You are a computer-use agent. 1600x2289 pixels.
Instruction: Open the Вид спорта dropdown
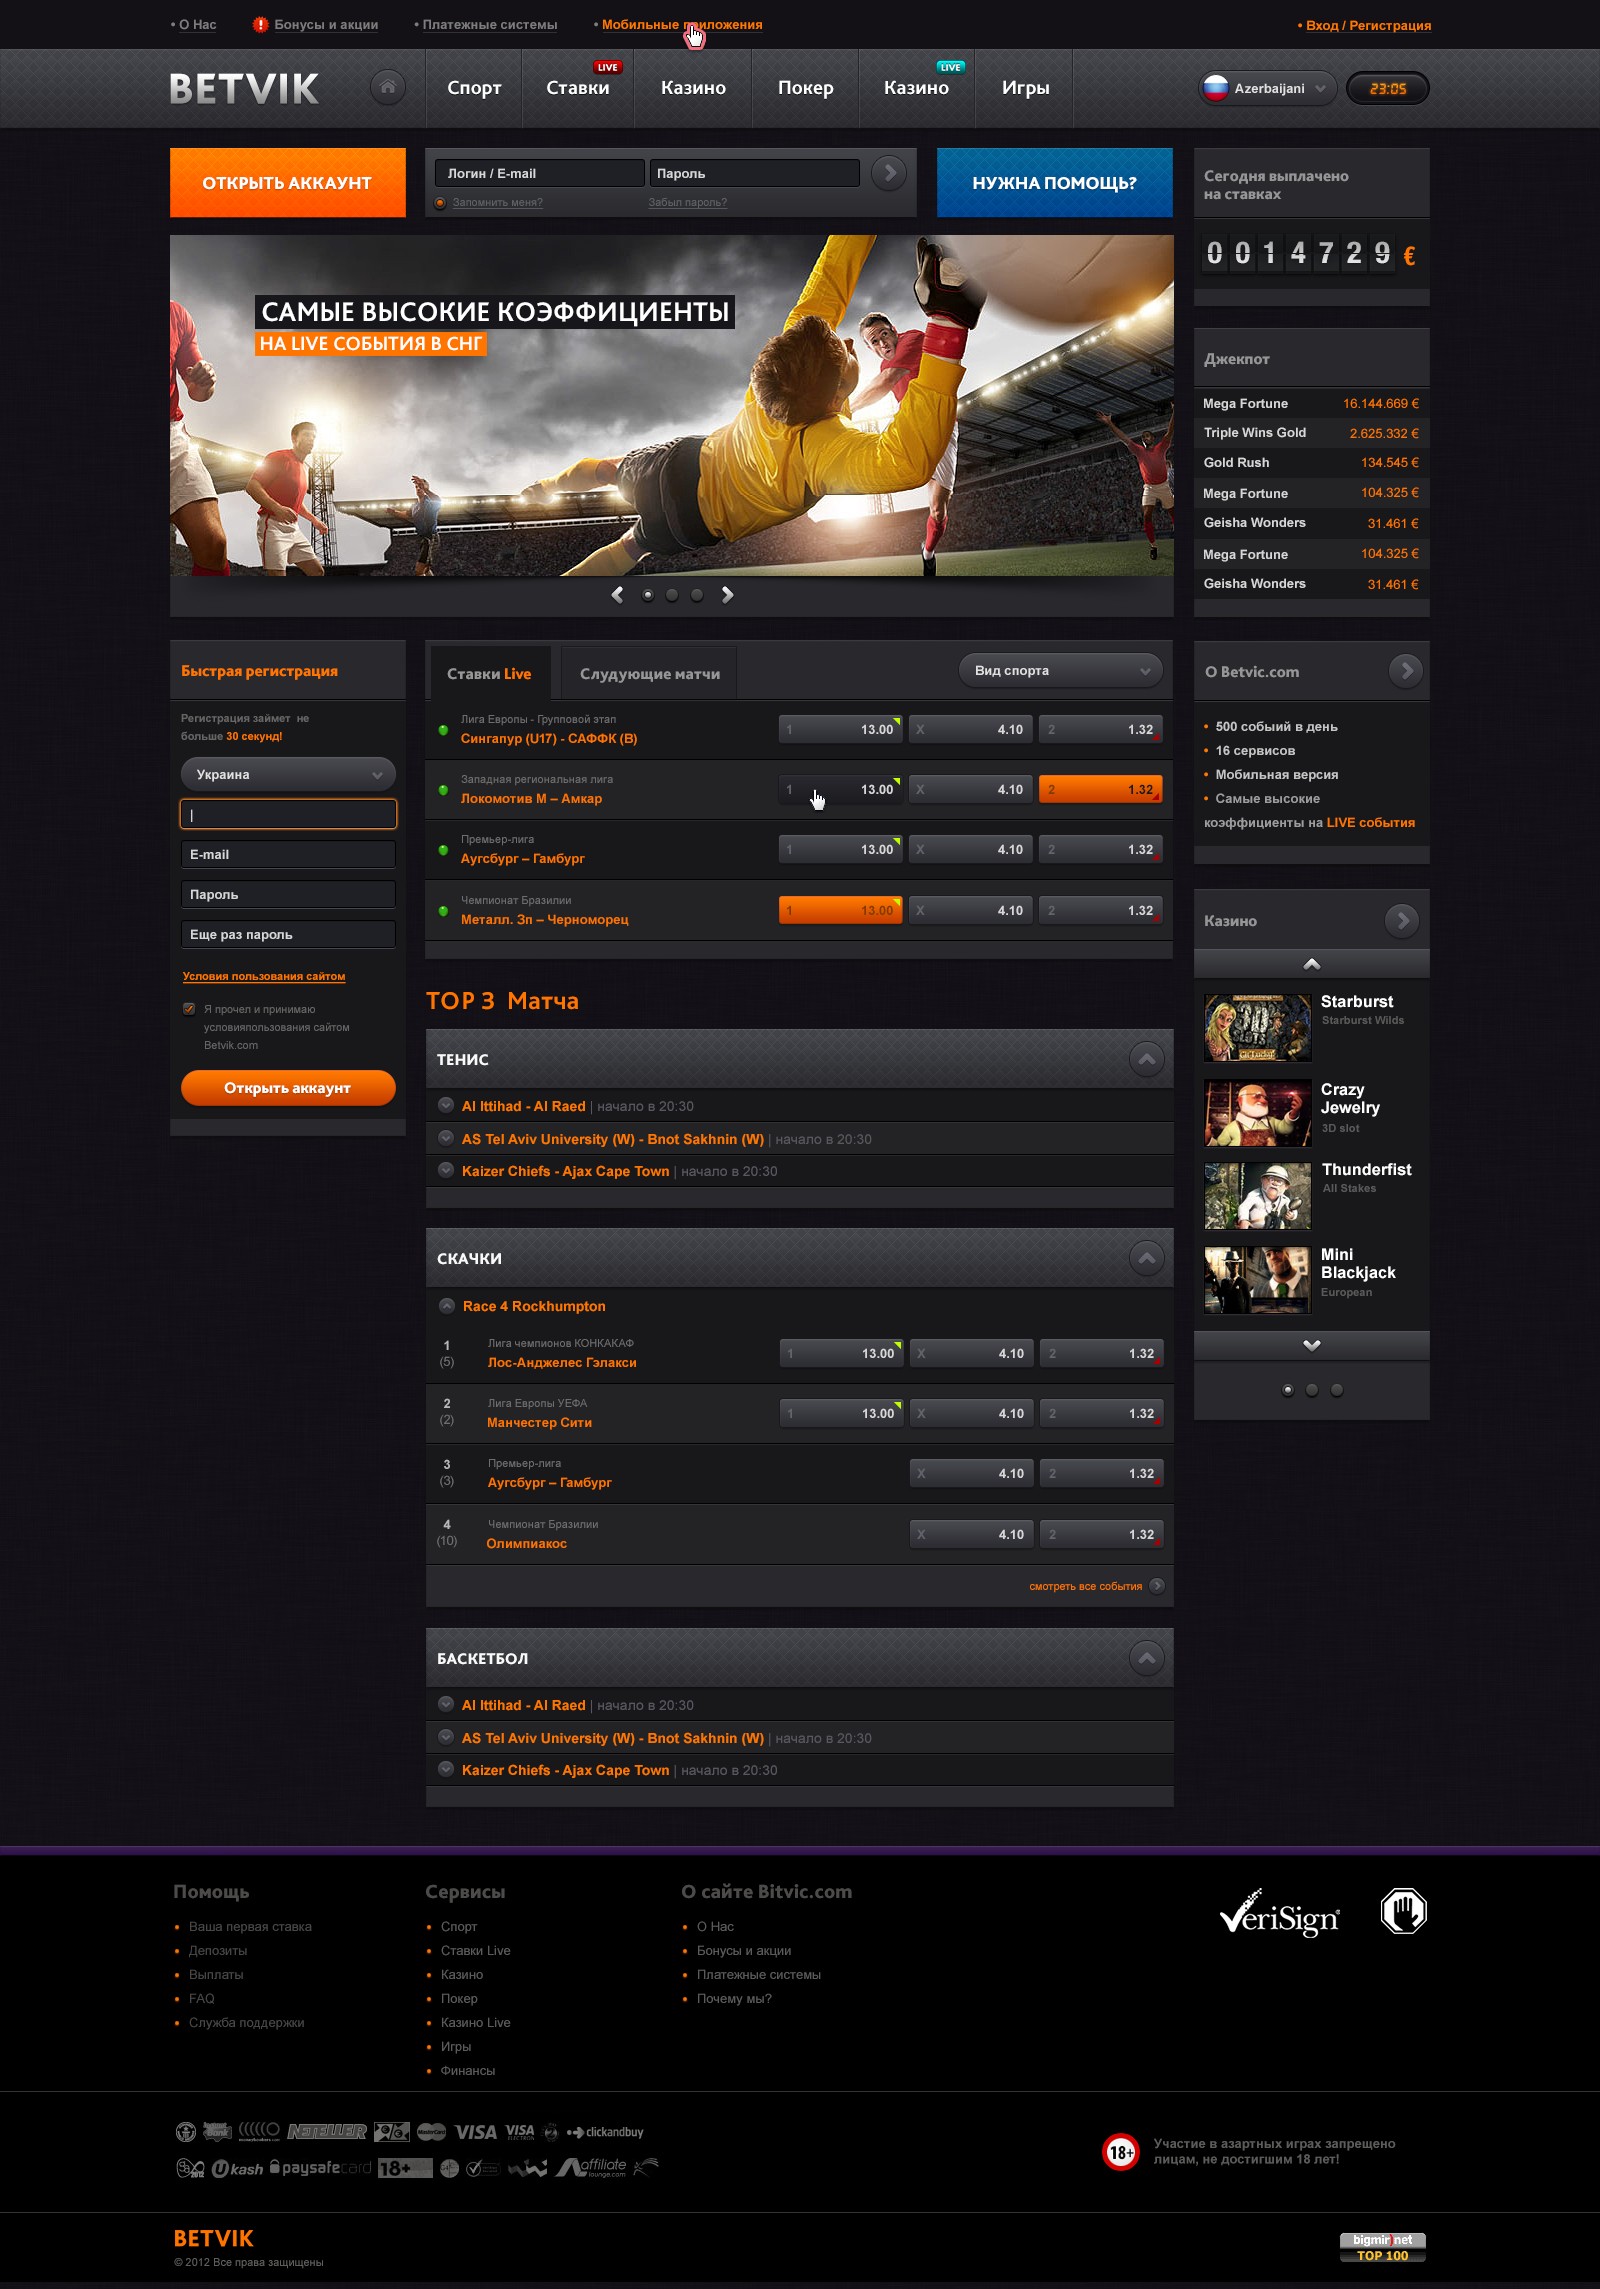[1060, 670]
